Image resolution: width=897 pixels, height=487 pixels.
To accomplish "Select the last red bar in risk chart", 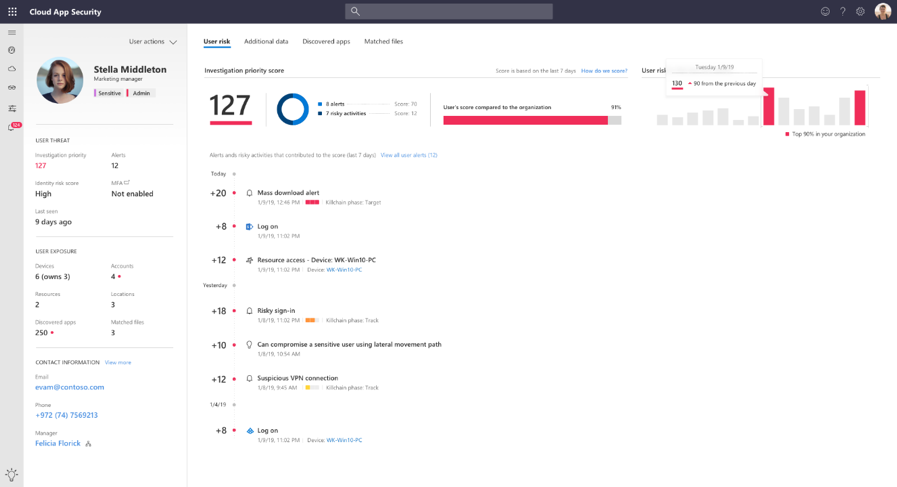I will (860, 108).
